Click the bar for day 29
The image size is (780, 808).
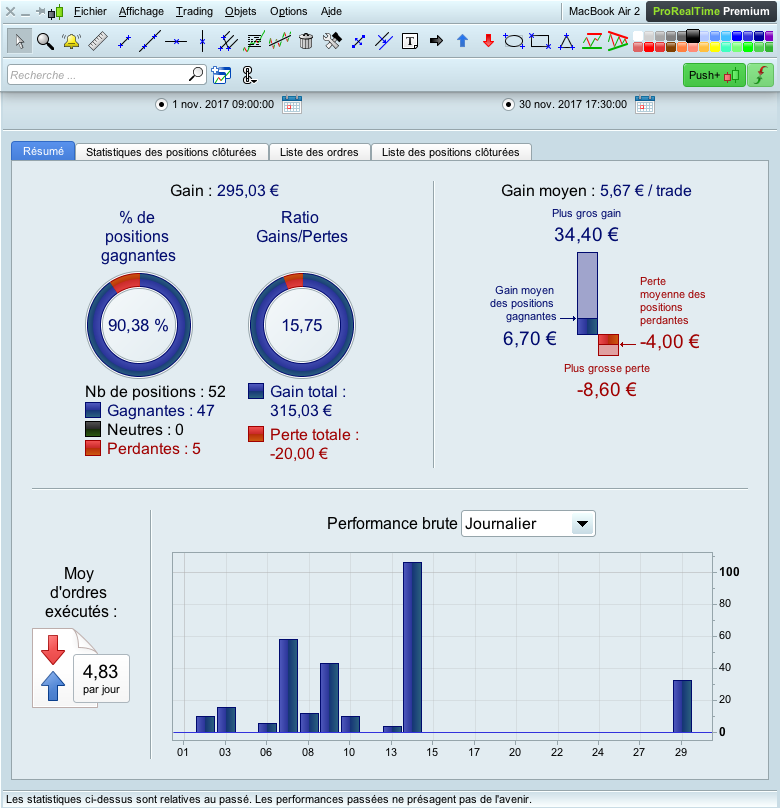pos(683,706)
